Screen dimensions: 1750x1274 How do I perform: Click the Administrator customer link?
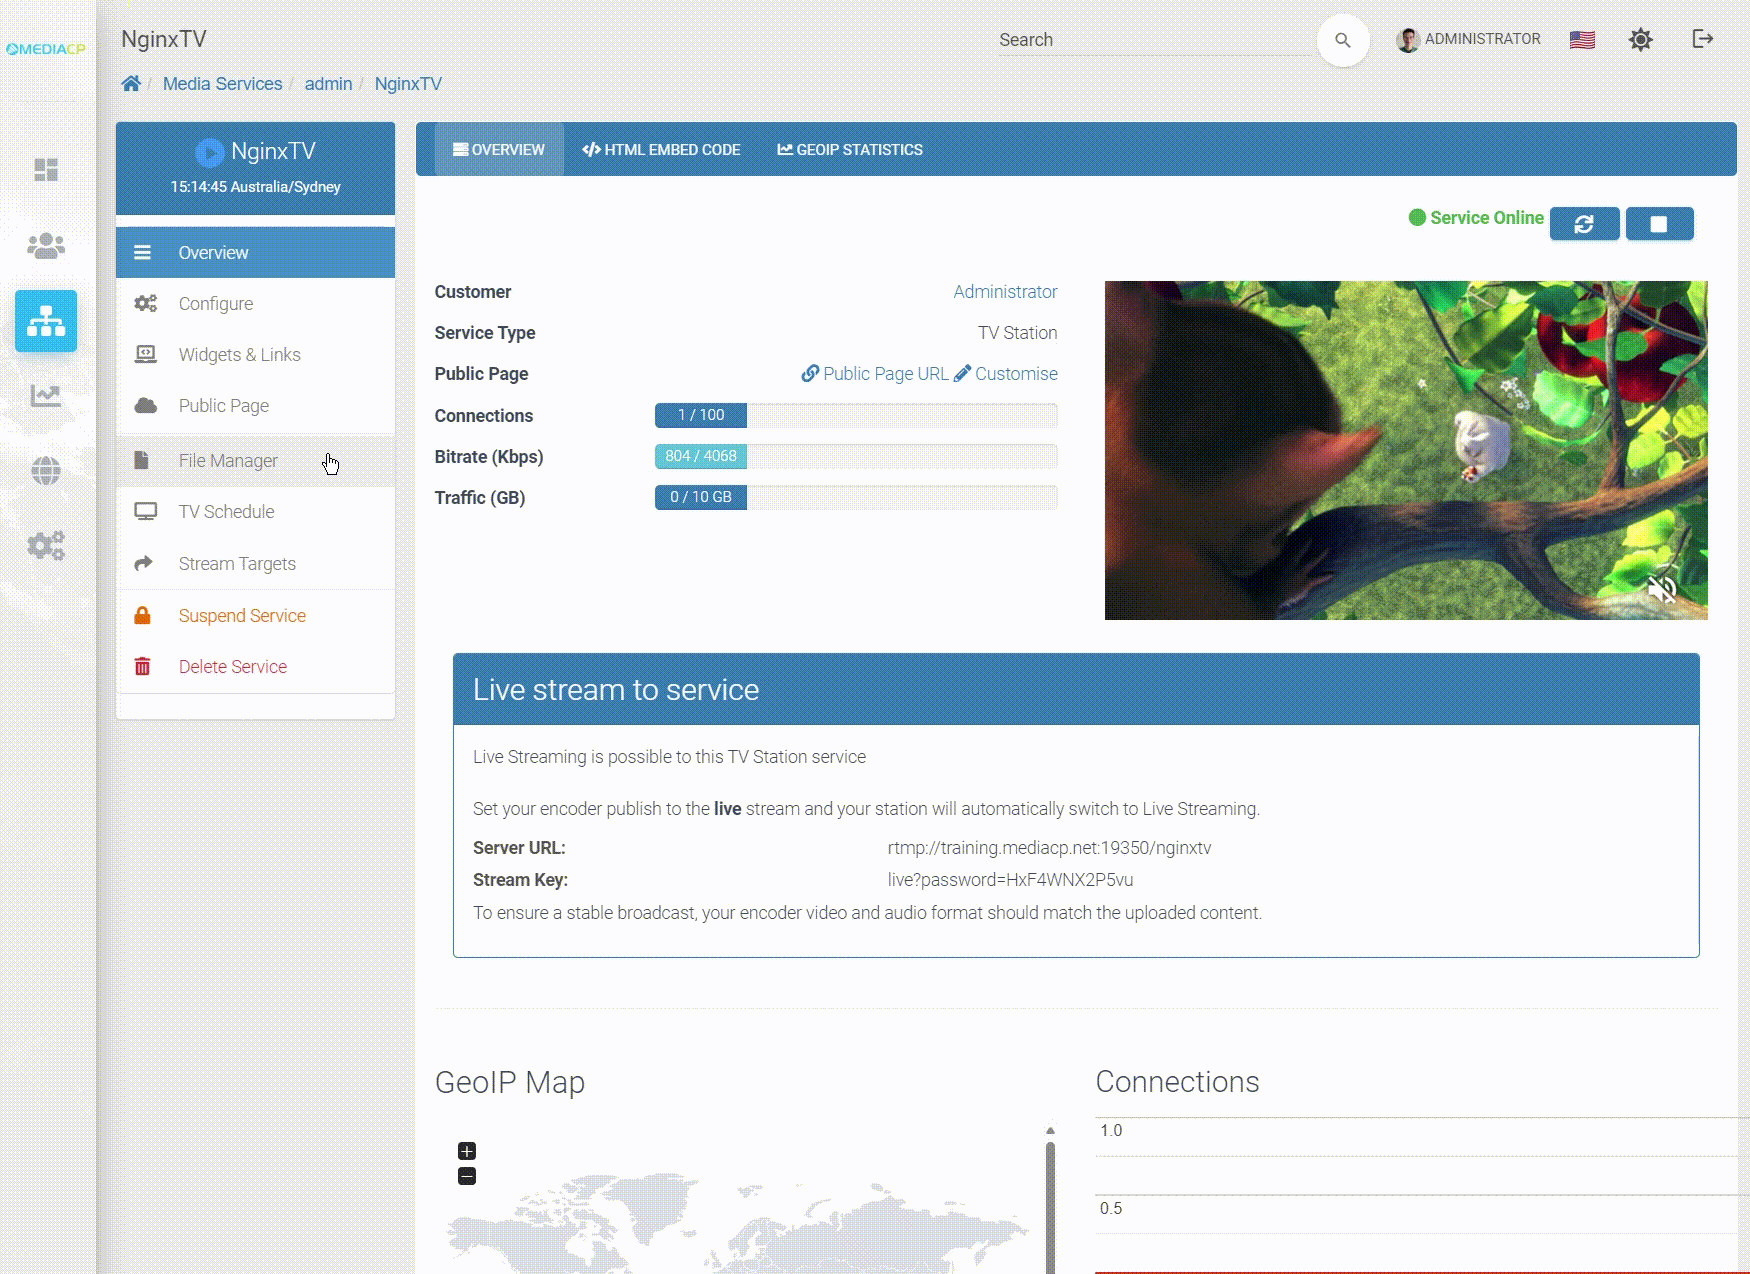point(1005,291)
